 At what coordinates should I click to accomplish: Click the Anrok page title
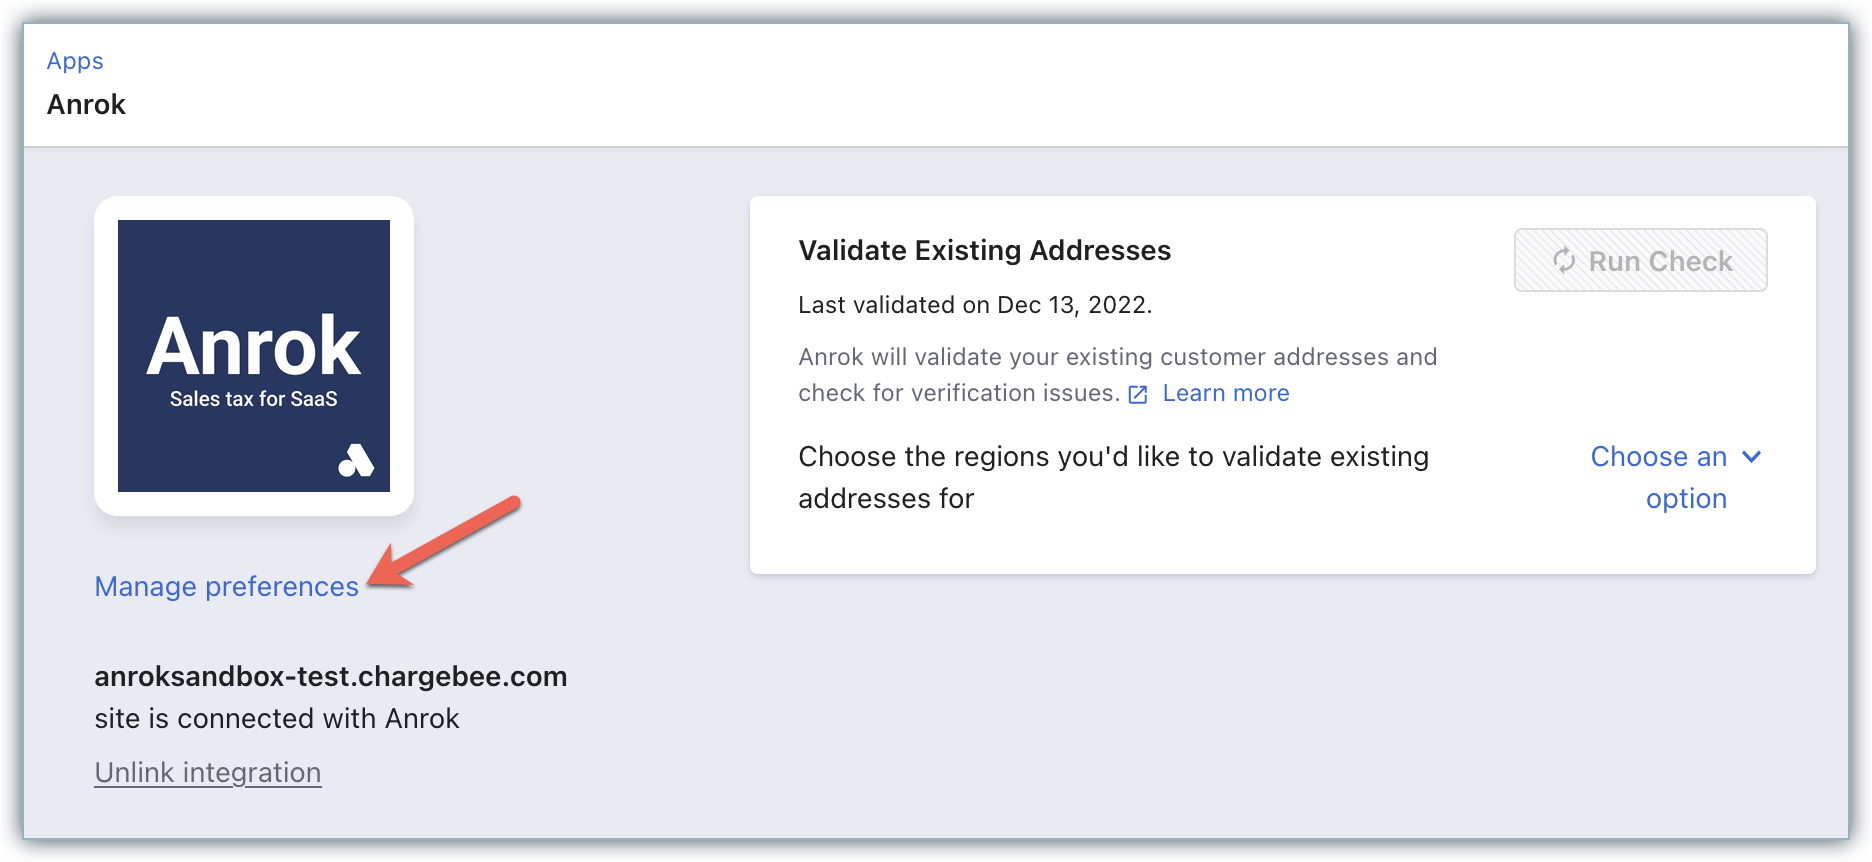tap(86, 105)
